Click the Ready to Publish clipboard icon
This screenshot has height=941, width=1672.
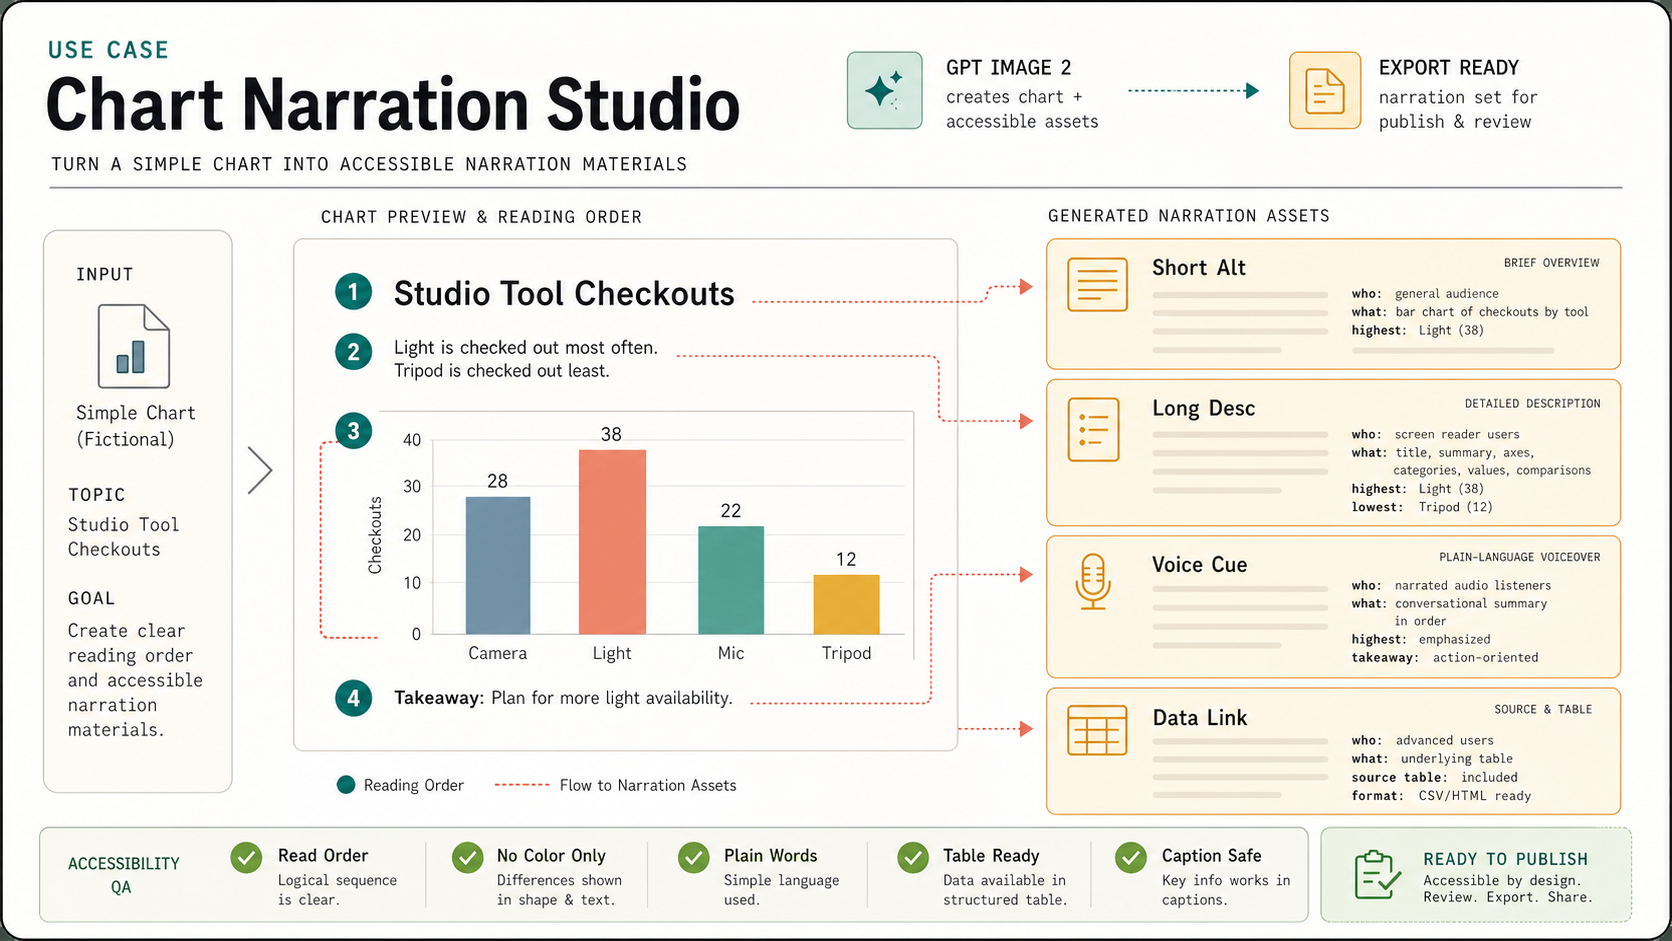(x=1376, y=875)
